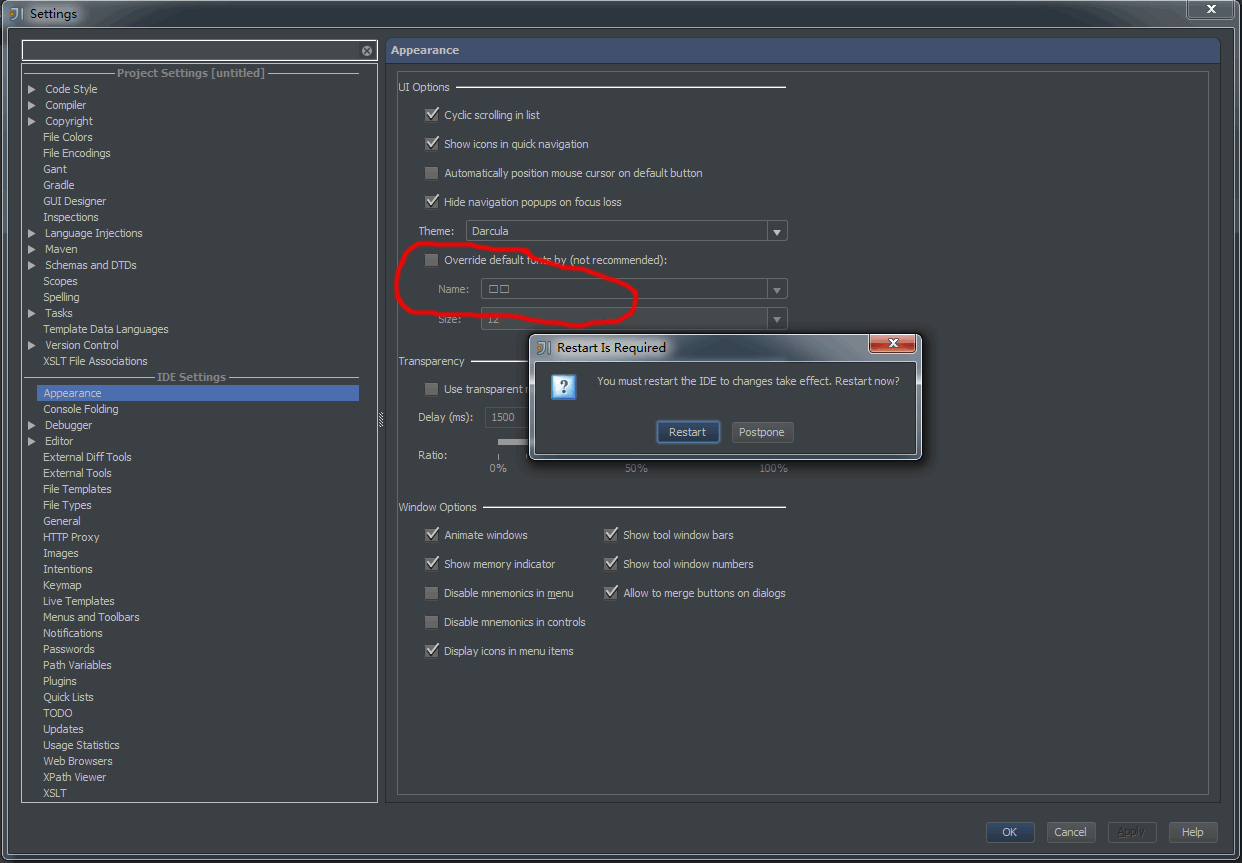The height and width of the screenshot is (863, 1242).
Task: Expand the Code Style tree node
Action: 32,89
